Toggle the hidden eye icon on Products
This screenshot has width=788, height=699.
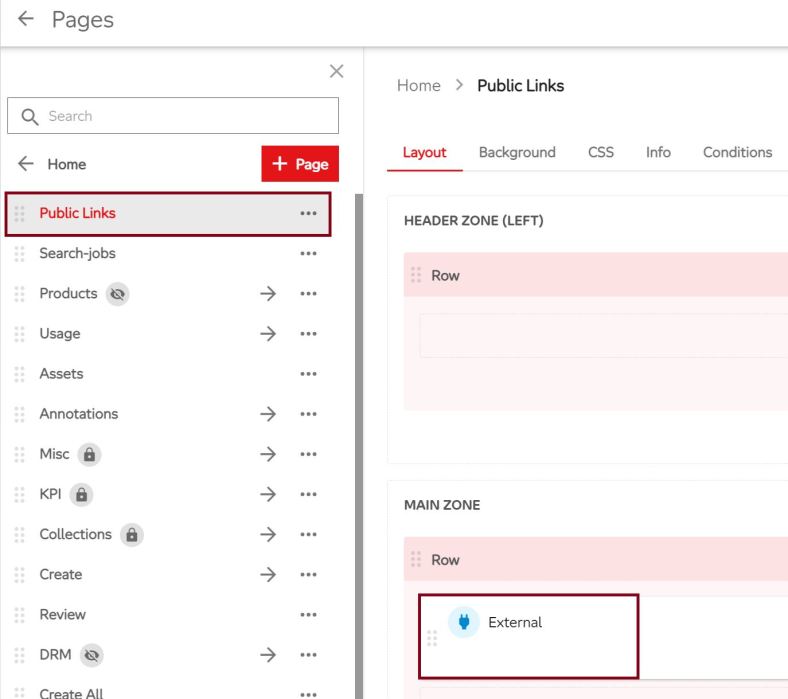pyautogui.click(x=118, y=294)
